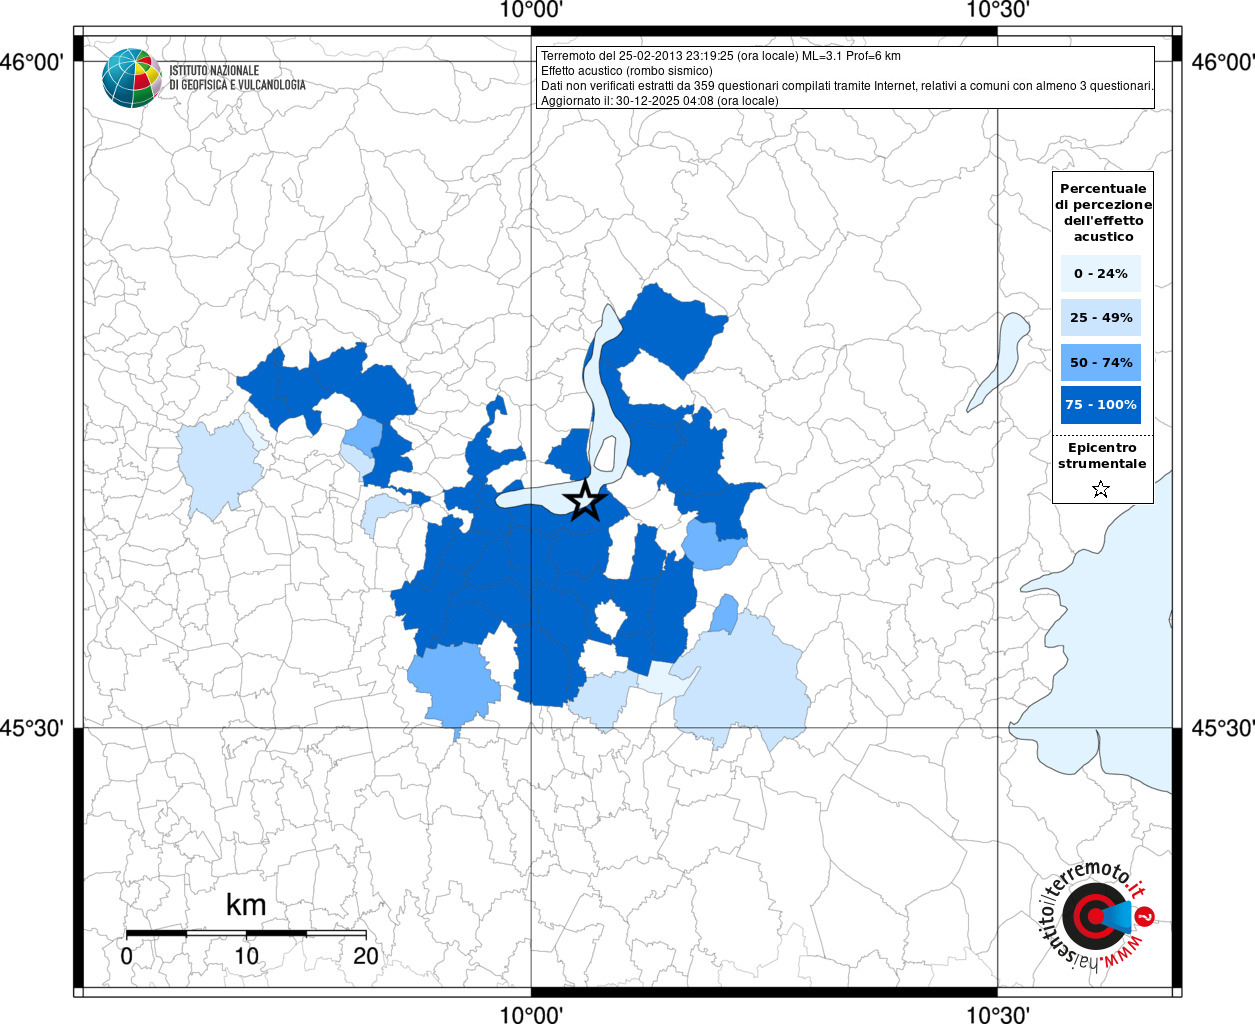Click the top 10°00' longitude label
The width and height of the screenshot is (1255, 1024).
(x=531, y=11)
